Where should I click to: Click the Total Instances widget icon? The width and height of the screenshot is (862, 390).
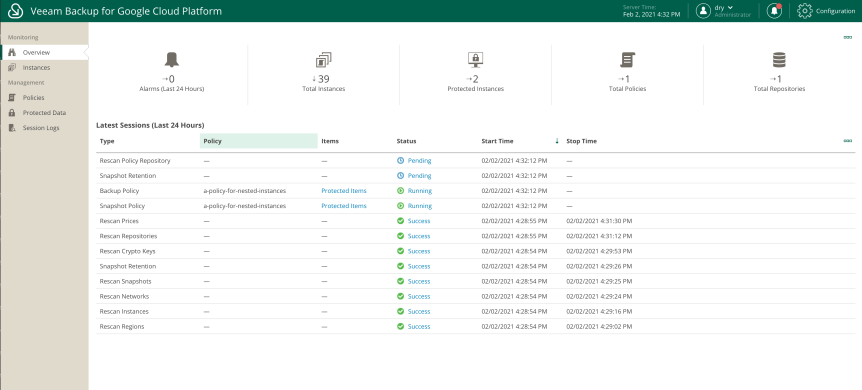click(x=324, y=59)
